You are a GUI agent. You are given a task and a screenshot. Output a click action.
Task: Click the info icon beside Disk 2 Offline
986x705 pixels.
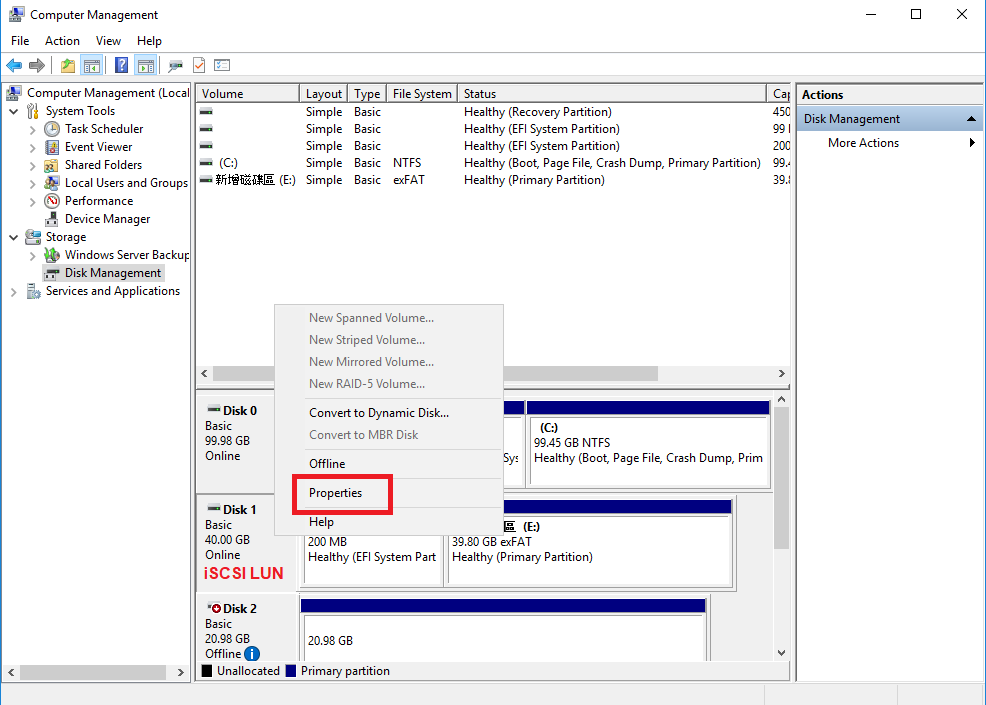click(x=252, y=654)
